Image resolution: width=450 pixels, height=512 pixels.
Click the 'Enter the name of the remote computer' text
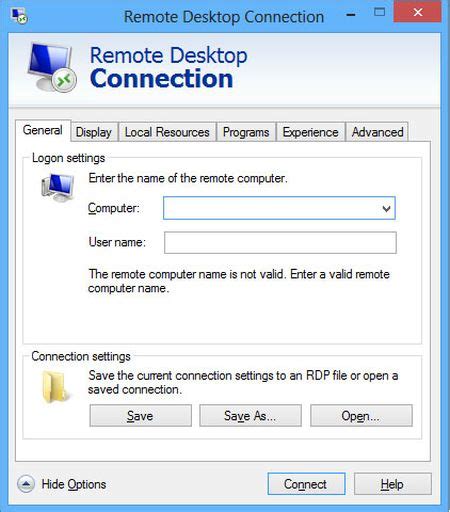tap(187, 178)
